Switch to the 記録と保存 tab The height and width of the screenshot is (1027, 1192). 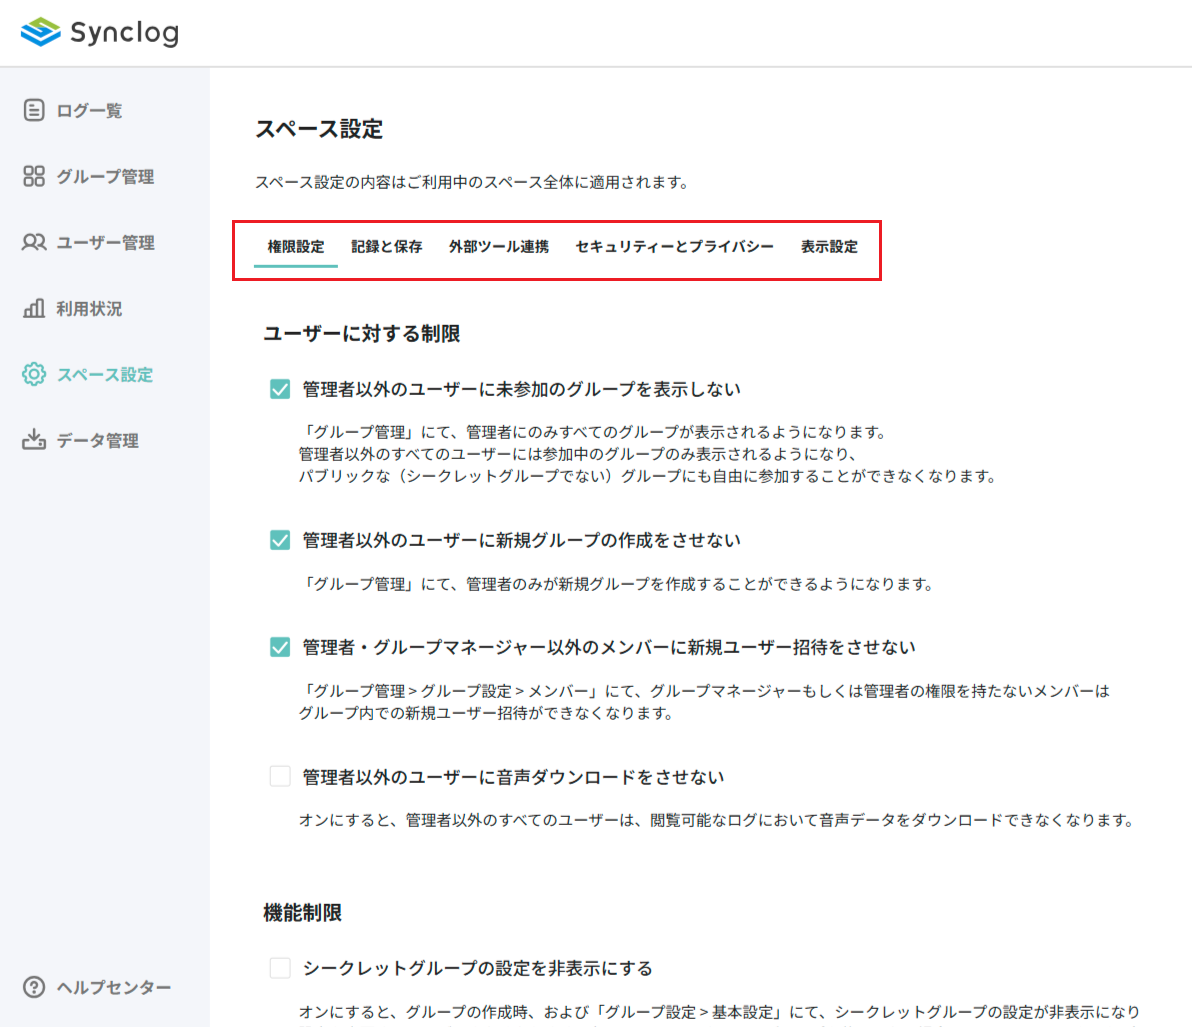coord(387,246)
